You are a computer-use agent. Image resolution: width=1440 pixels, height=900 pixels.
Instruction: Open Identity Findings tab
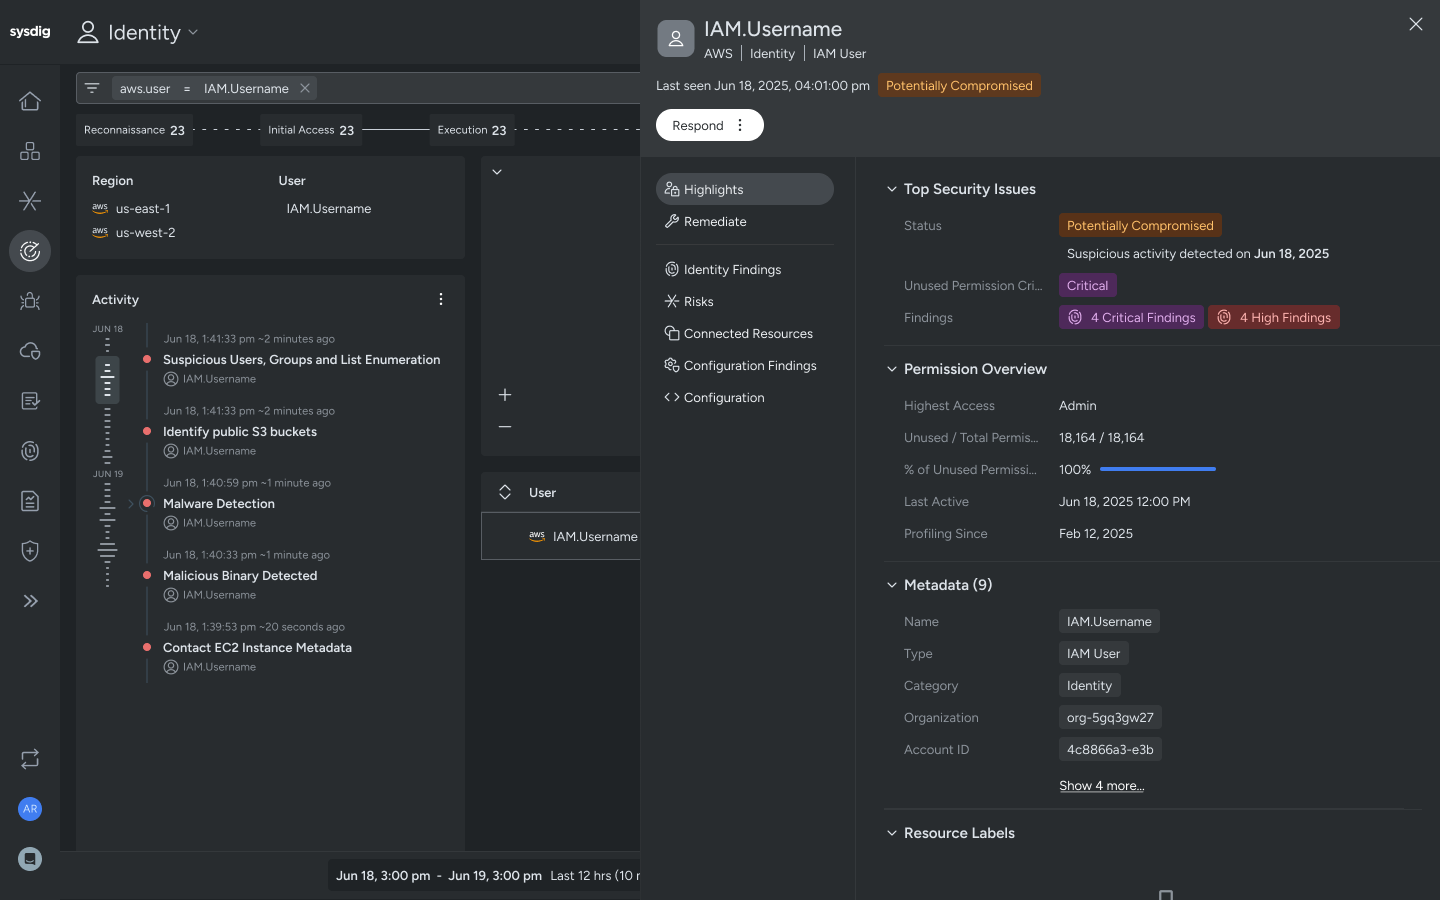tap(745, 269)
